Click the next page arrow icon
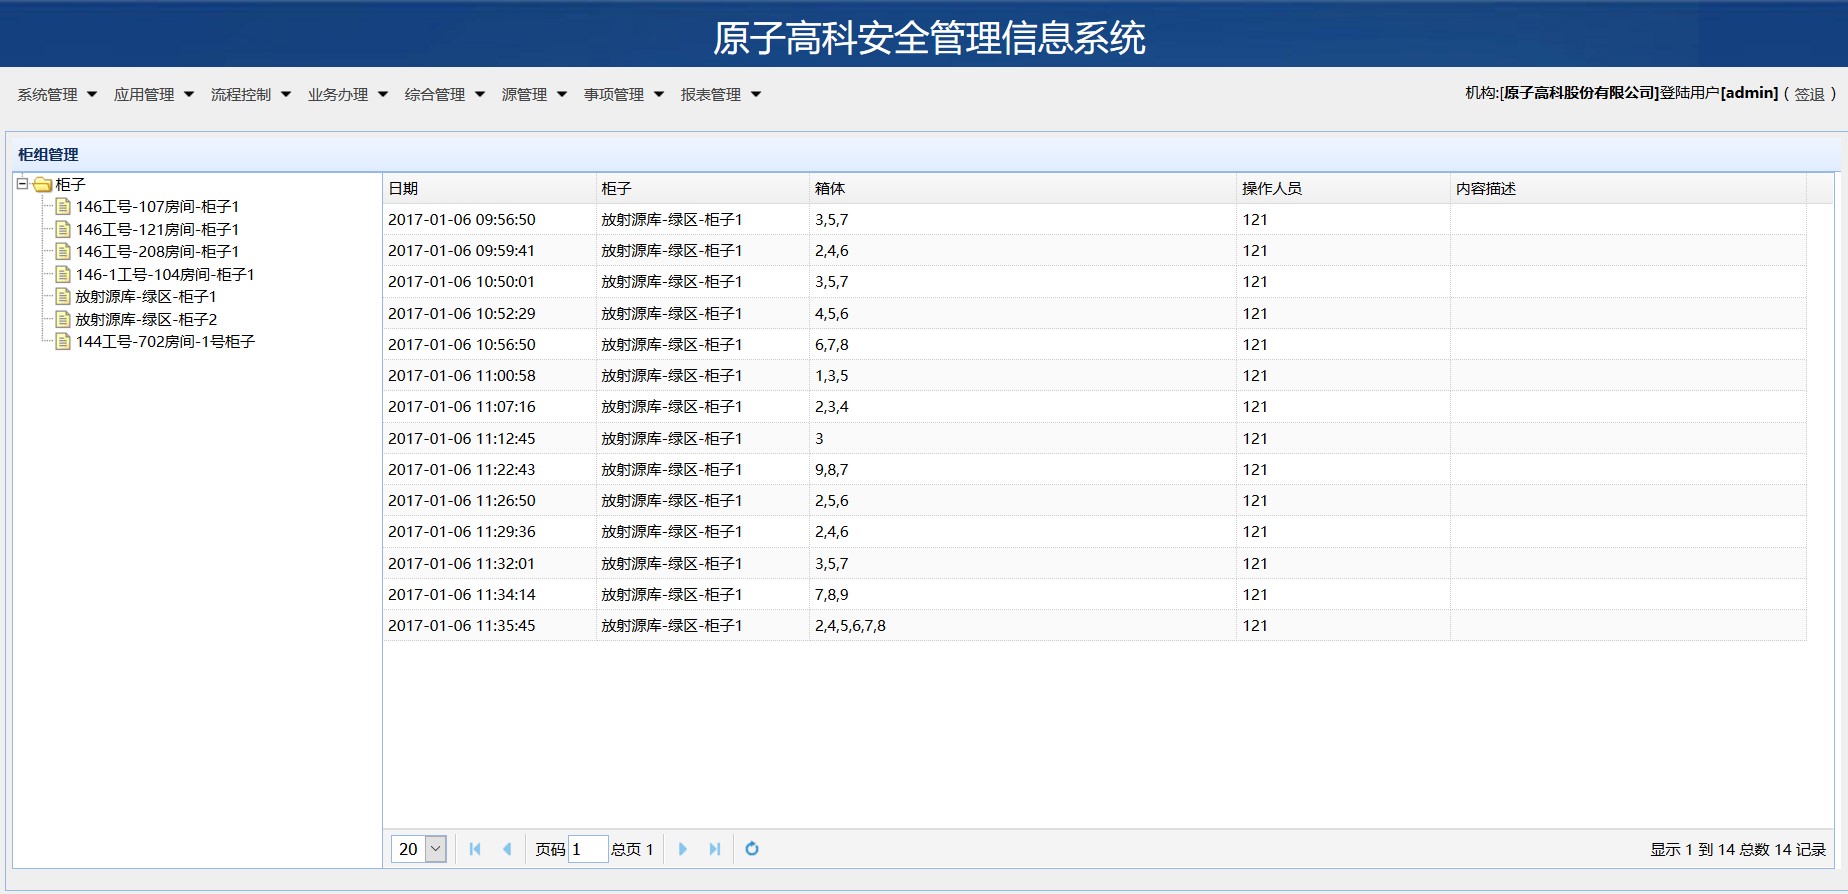 click(x=683, y=849)
